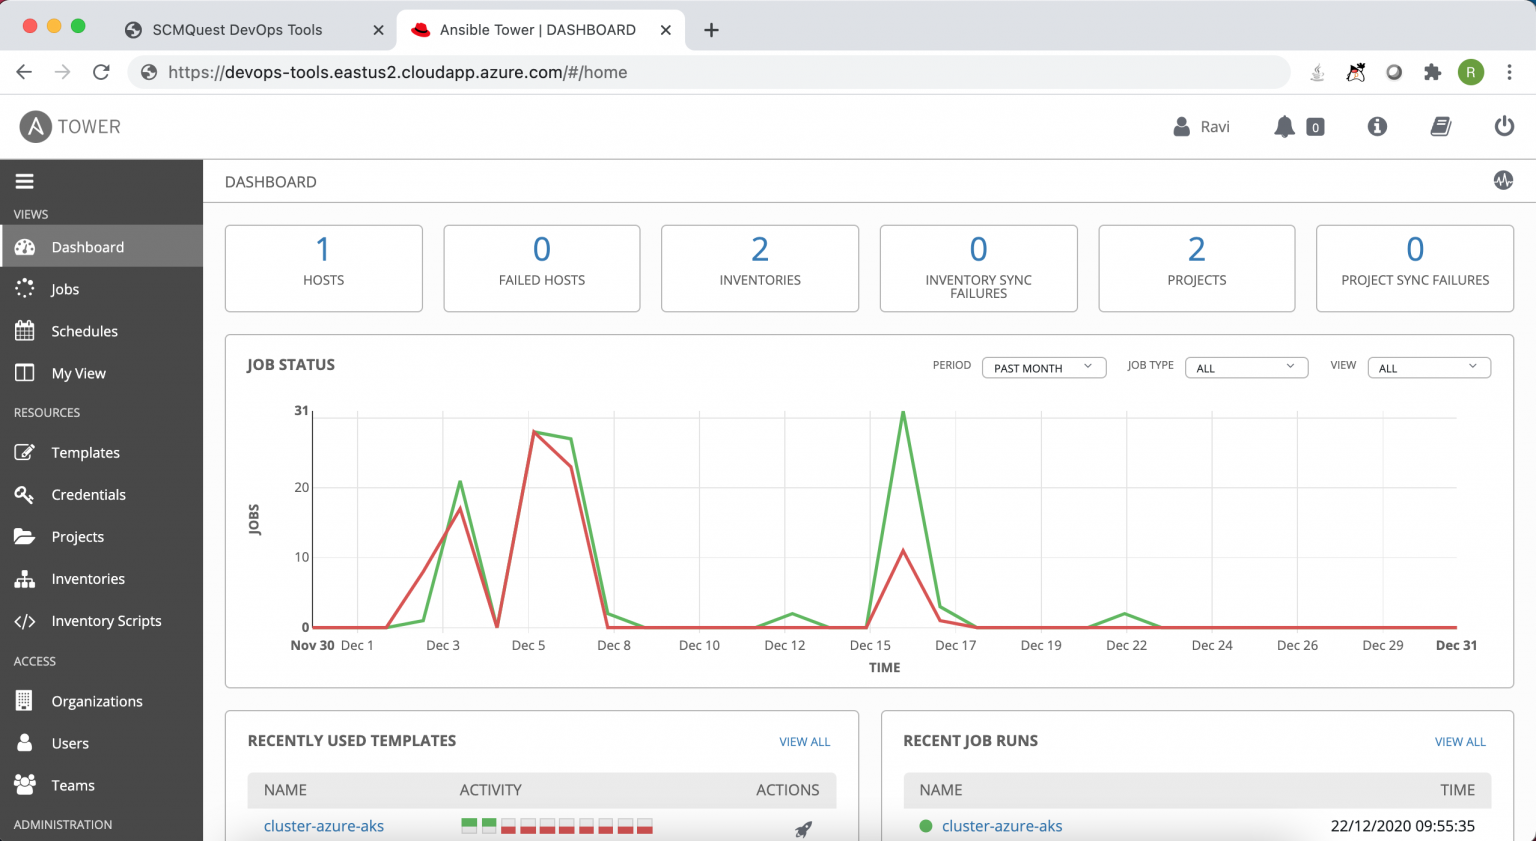Click the Inventory Scripts code icon
This screenshot has width=1536, height=841.
point(25,620)
